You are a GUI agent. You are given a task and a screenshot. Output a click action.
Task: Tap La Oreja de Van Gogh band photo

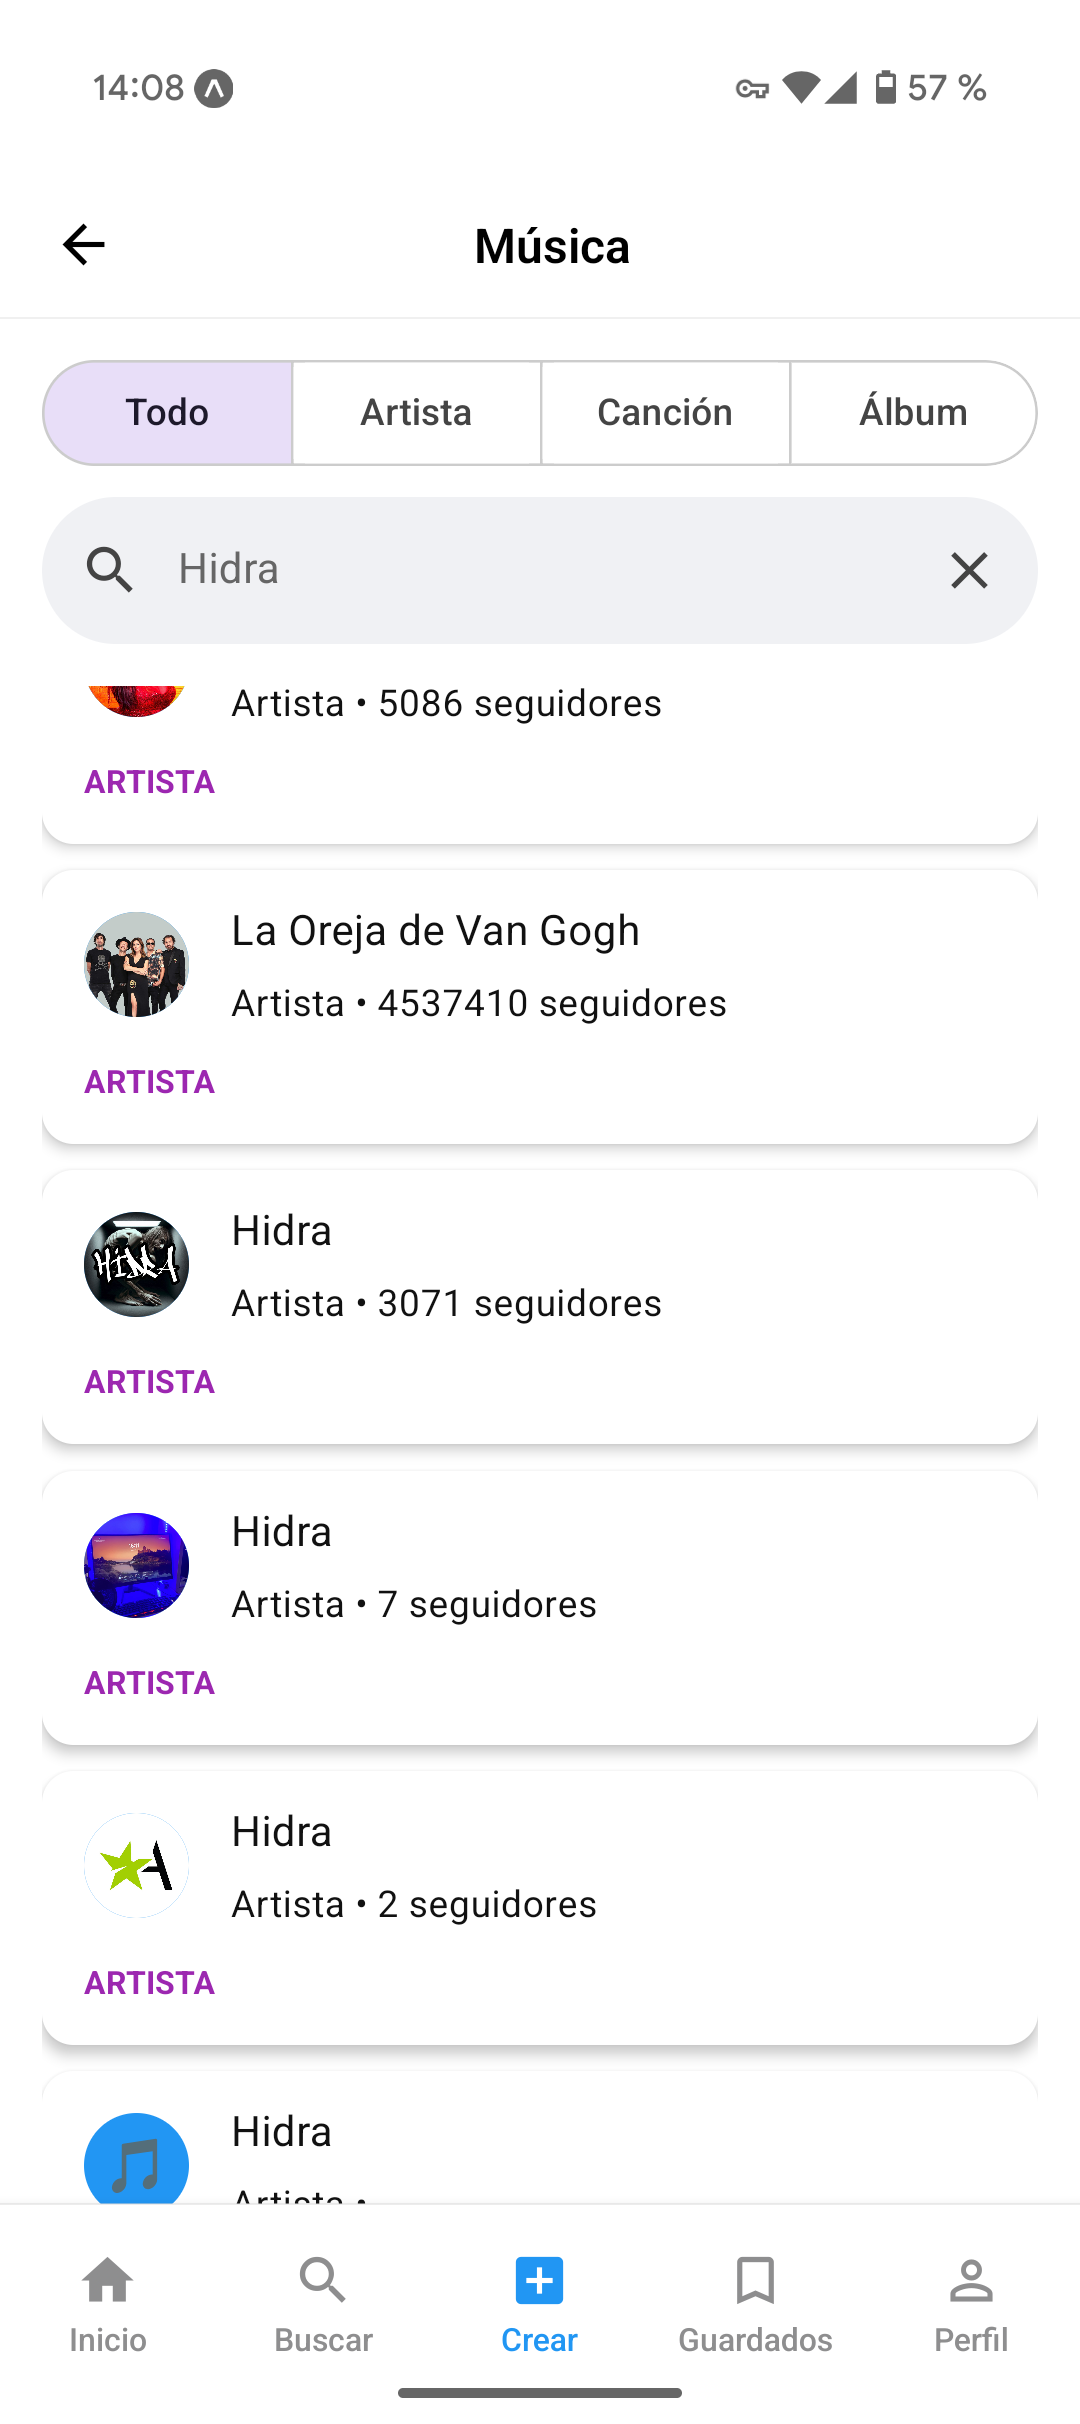coord(136,965)
